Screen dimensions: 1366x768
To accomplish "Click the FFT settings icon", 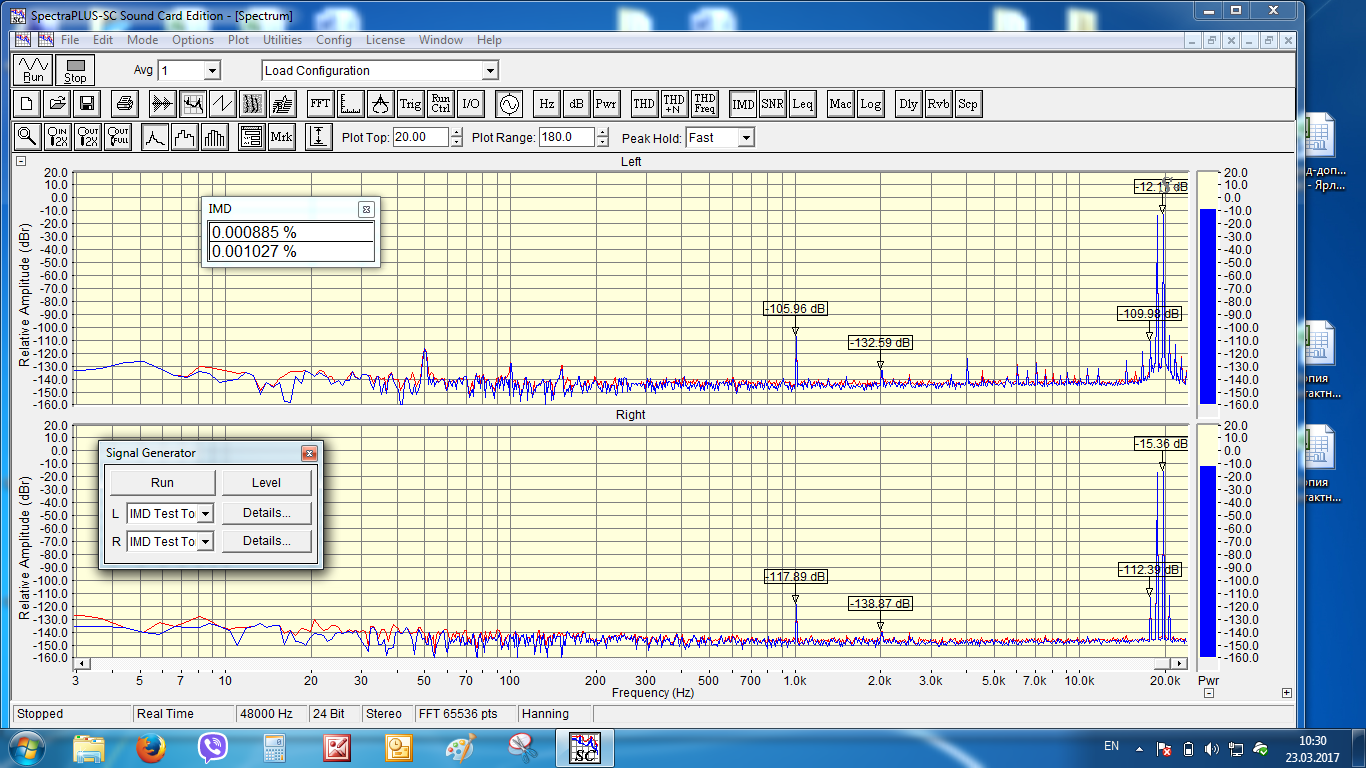I will tap(320, 103).
